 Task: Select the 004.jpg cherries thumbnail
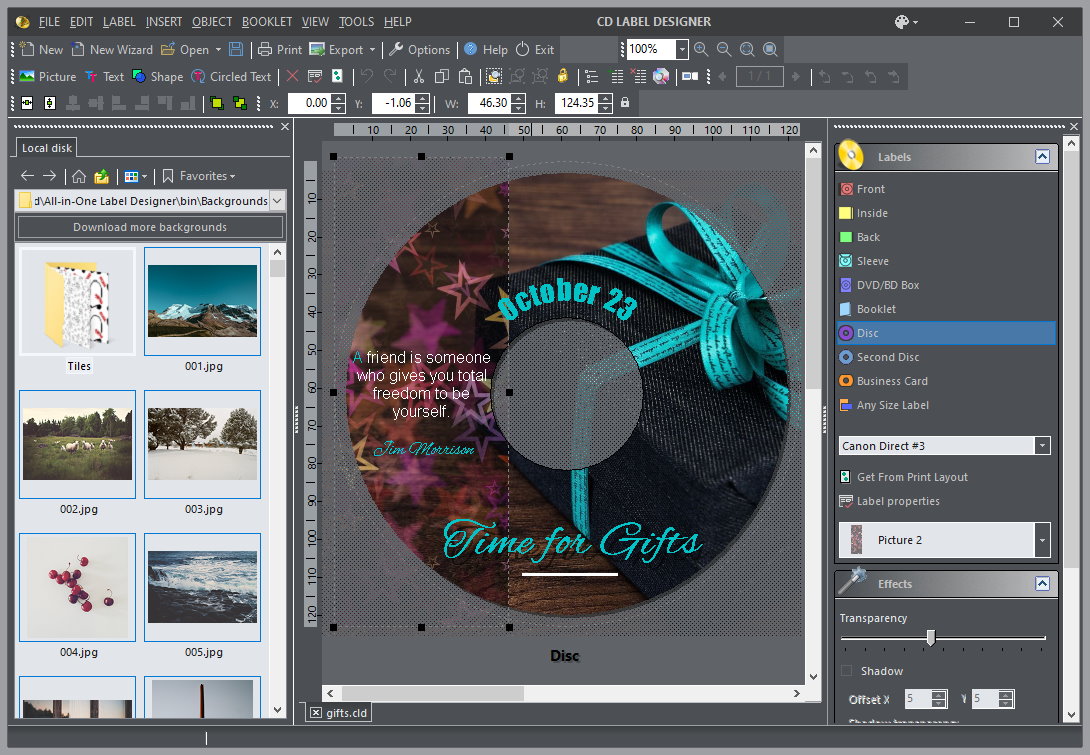point(78,586)
